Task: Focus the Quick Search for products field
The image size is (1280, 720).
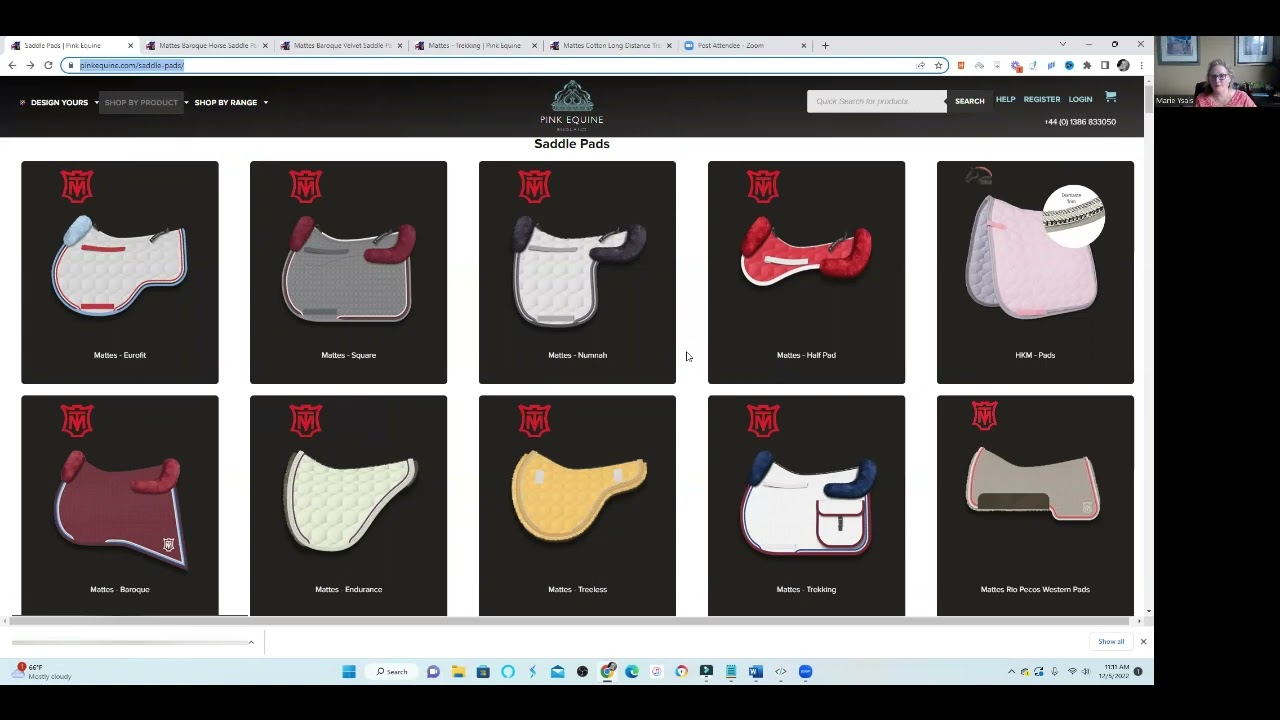Action: [877, 101]
